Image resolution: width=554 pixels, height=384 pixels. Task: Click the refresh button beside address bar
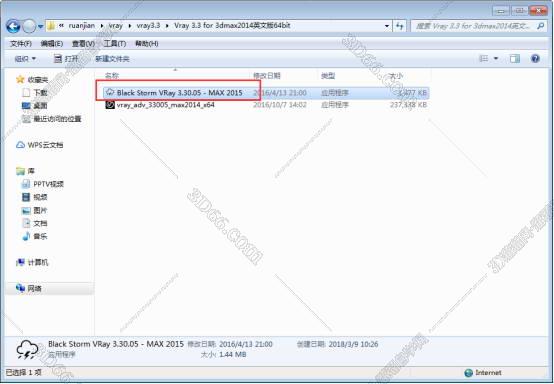[x=400, y=26]
